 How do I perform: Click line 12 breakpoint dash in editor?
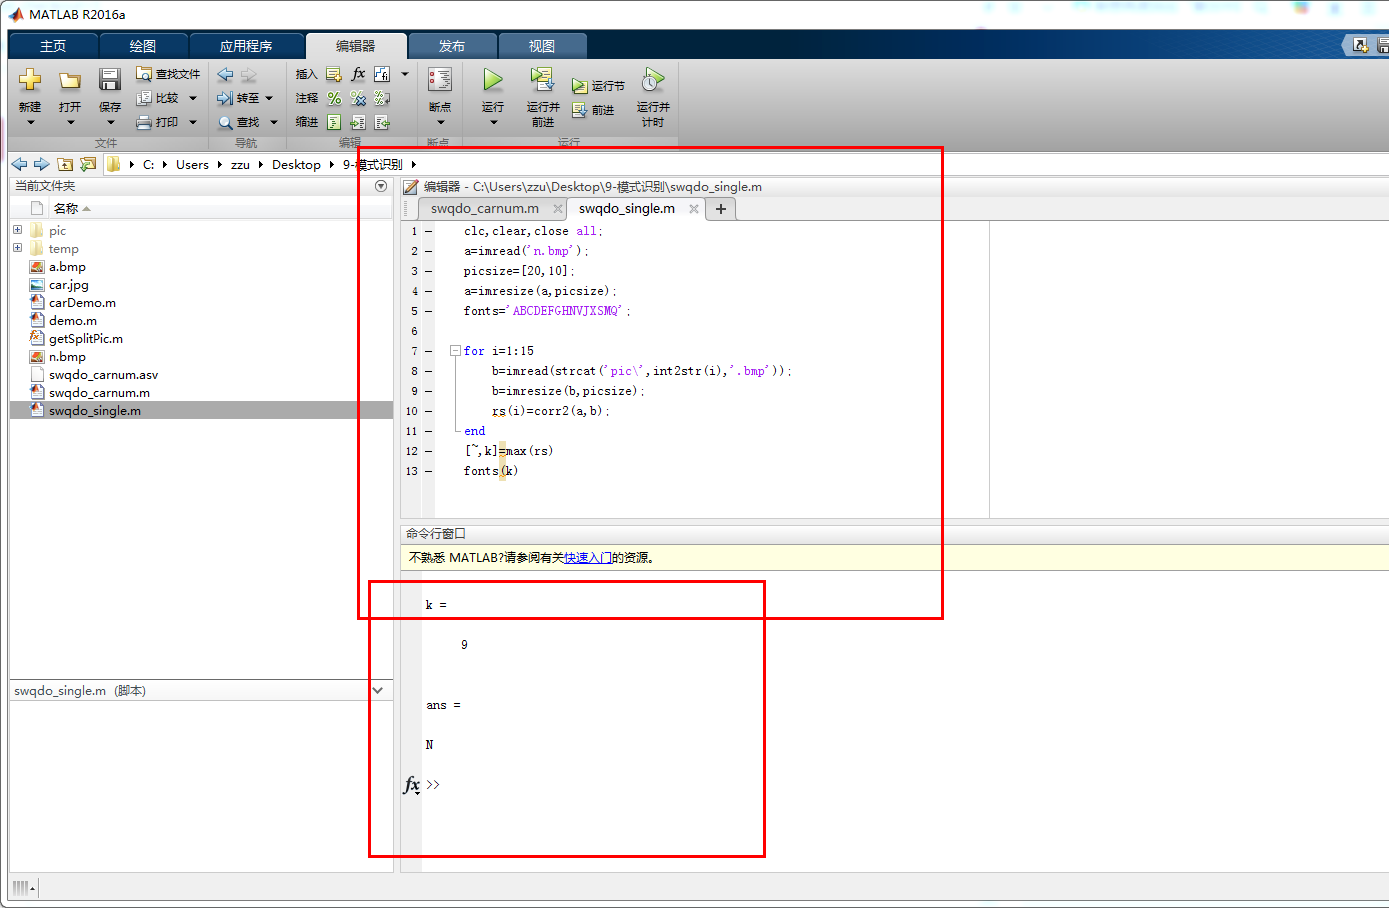[428, 451]
